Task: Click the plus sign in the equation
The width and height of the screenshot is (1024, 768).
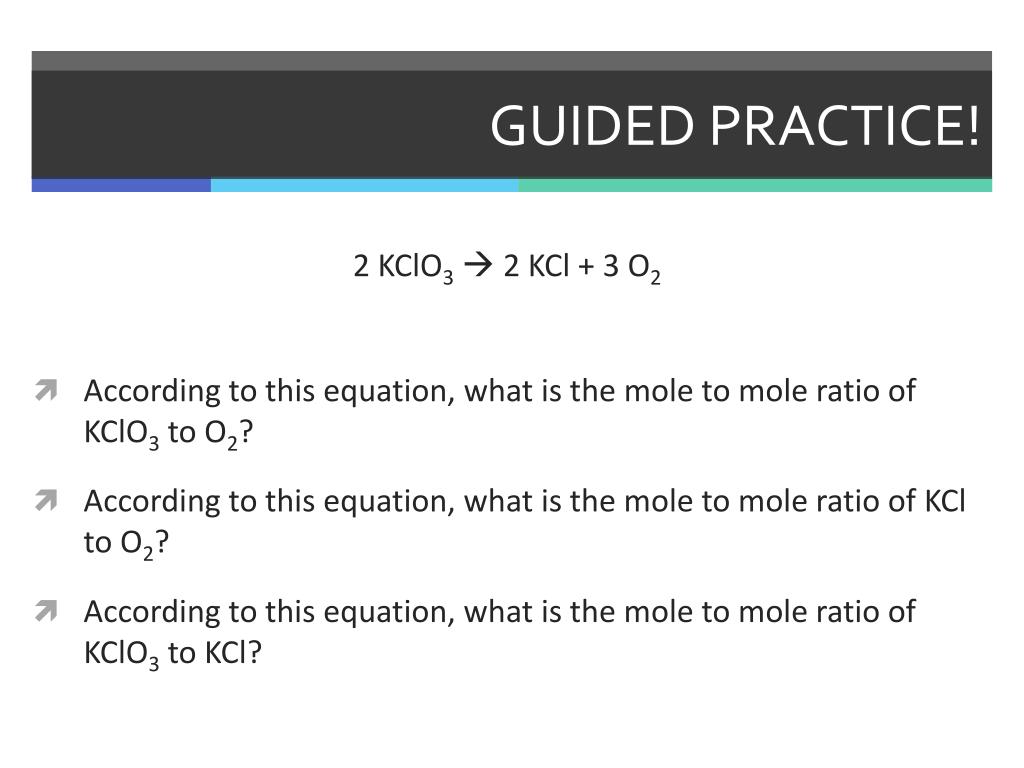Action: pos(586,266)
